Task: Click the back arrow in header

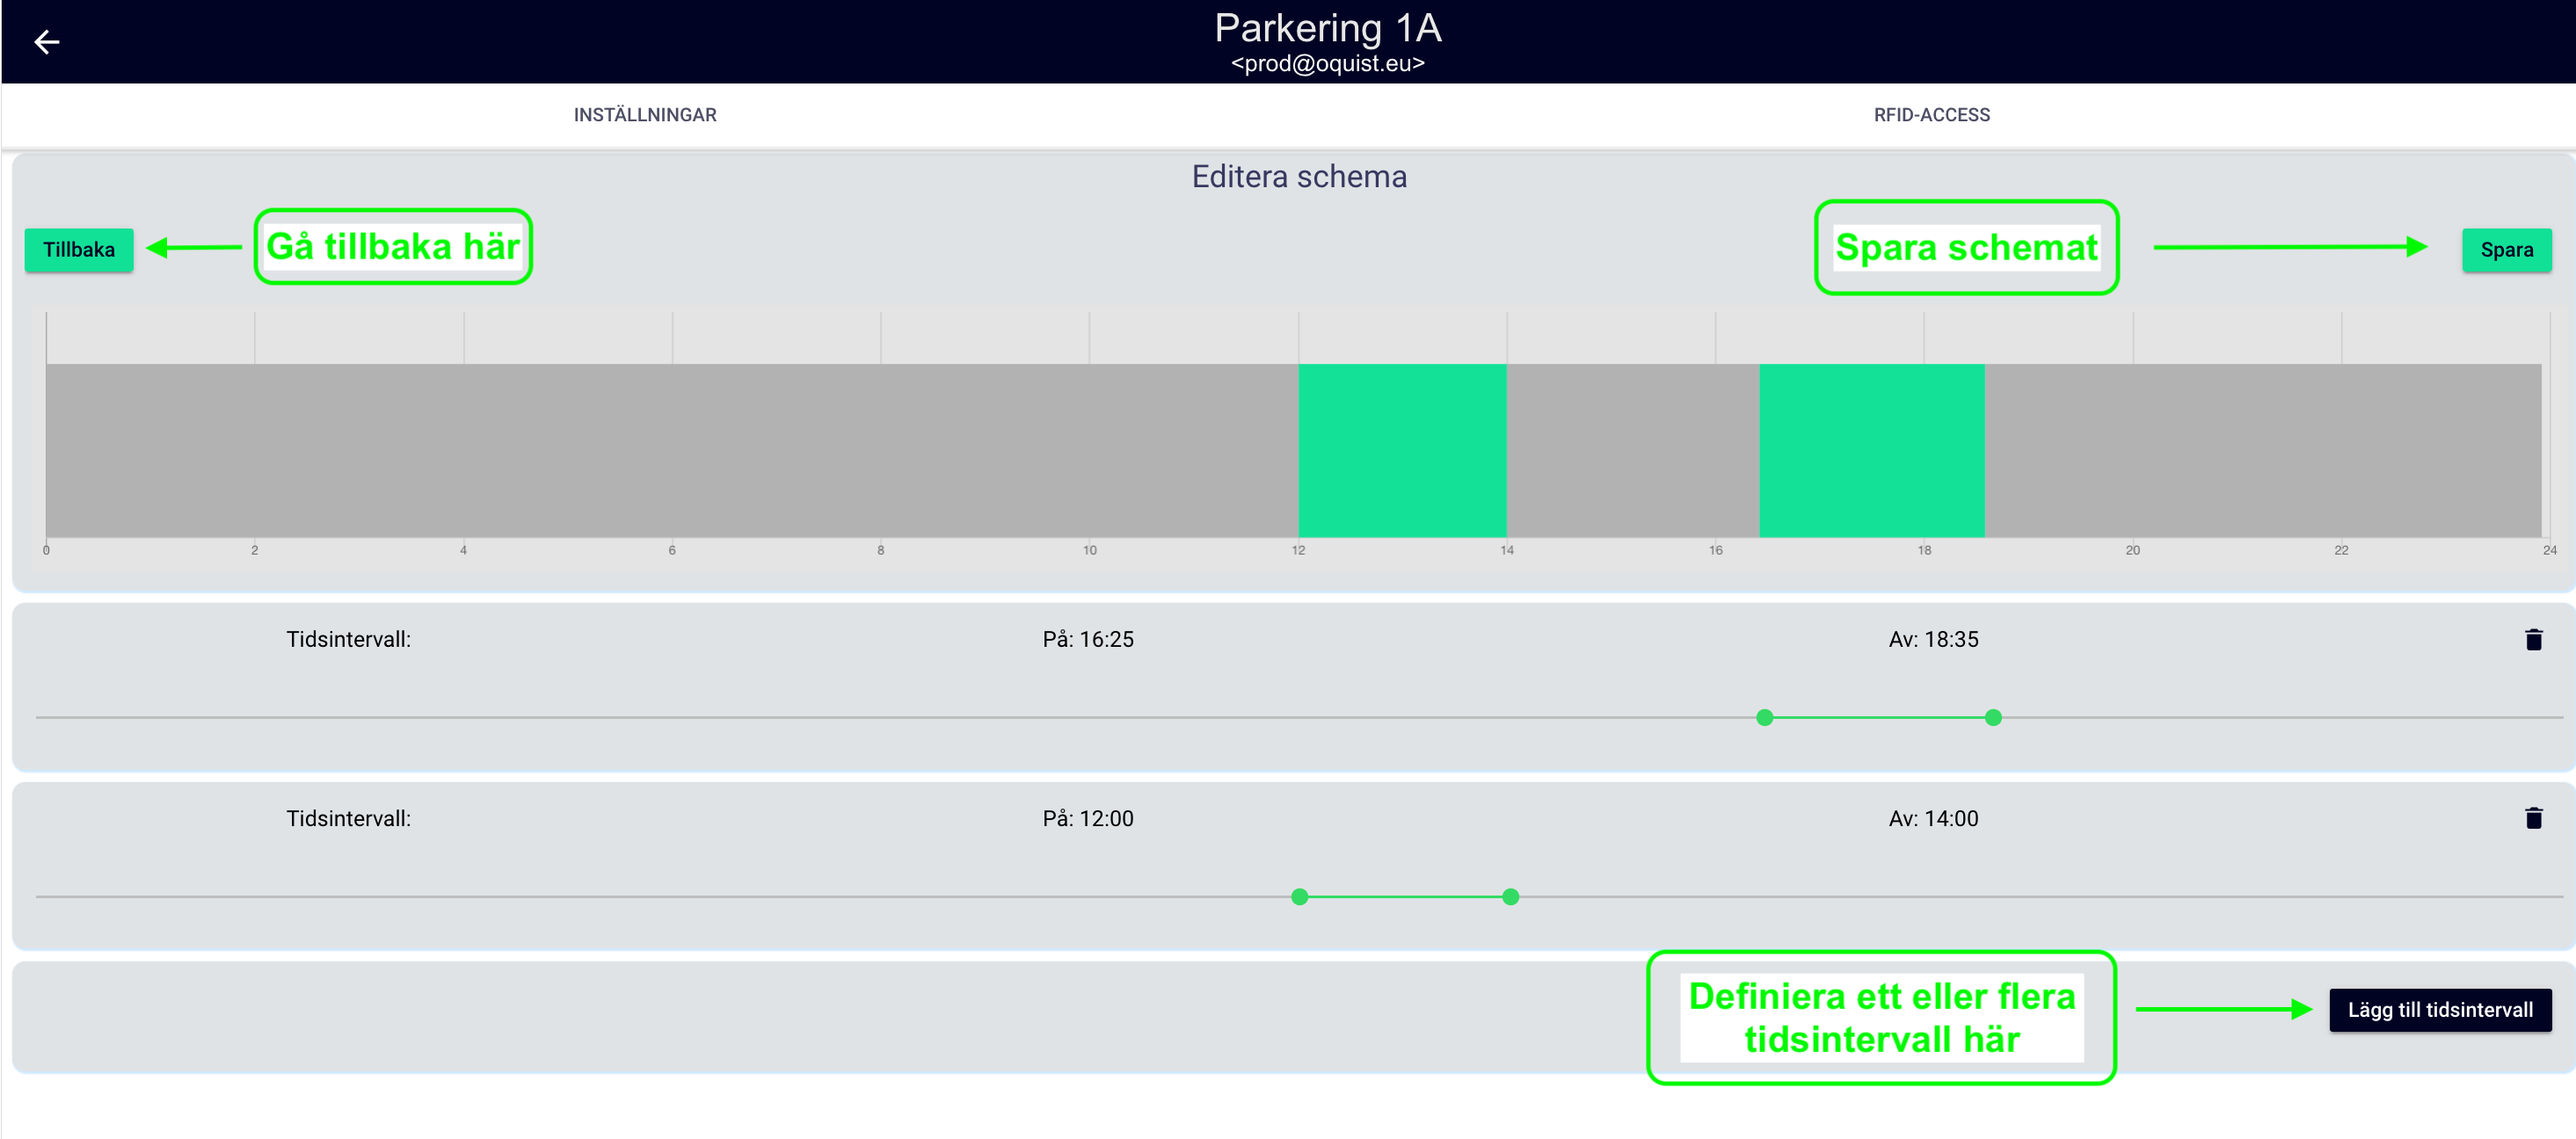Action: [x=47, y=42]
